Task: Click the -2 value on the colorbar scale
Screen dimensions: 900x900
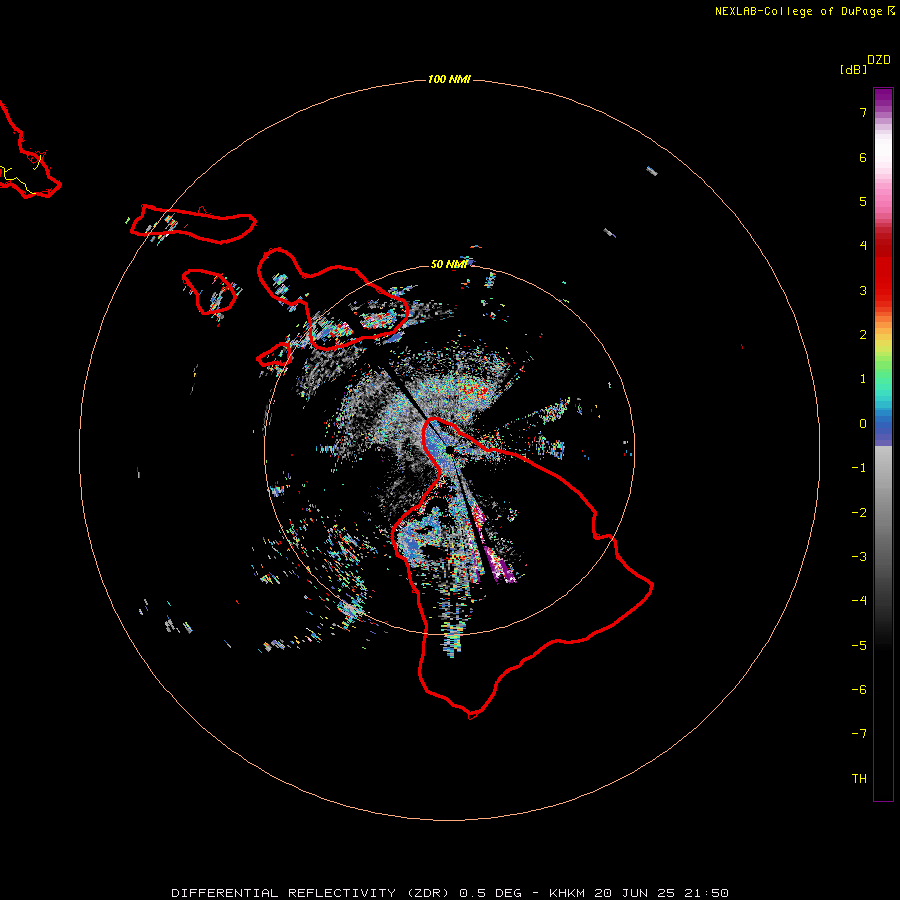Action: 859,513
